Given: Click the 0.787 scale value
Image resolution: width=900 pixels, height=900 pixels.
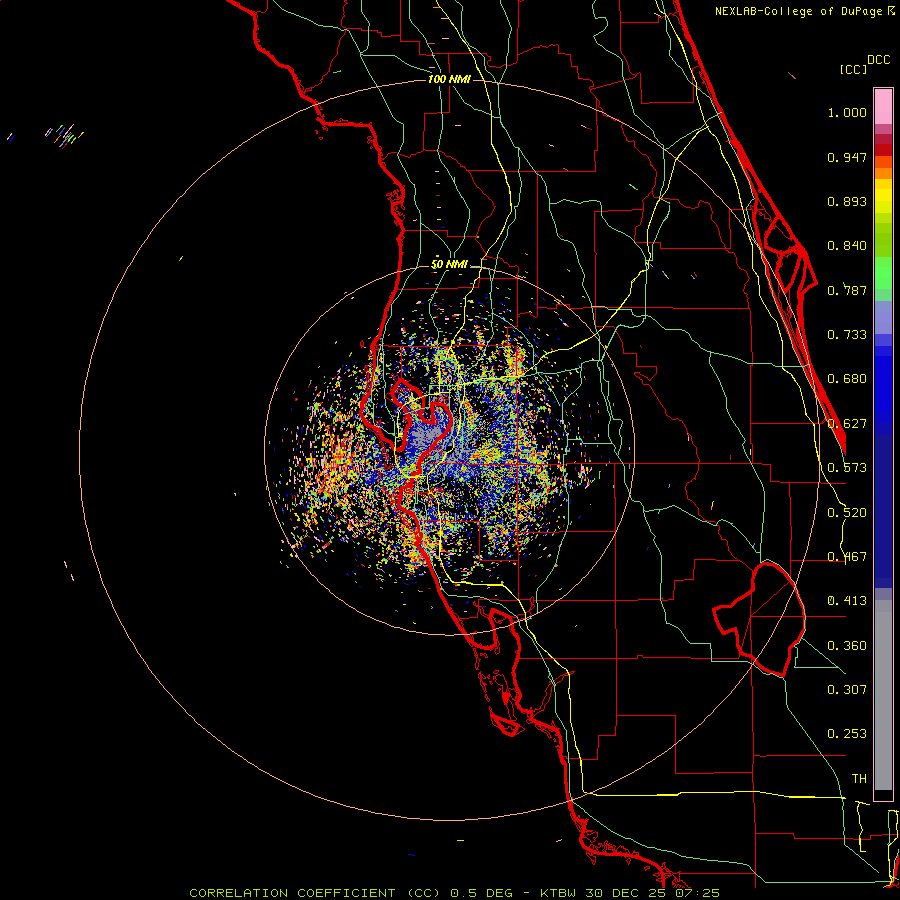Looking at the screenshot, I should (x=847, y=290).
